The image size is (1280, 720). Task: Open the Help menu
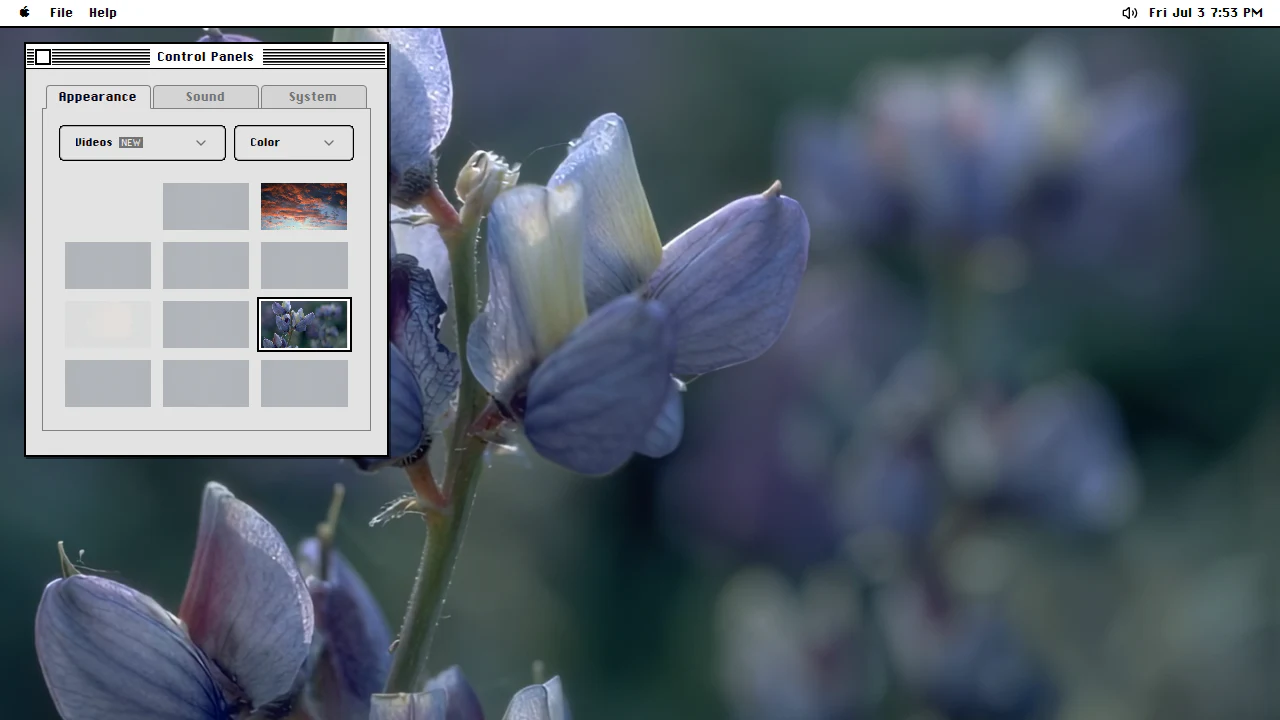(x=102, y=13)
